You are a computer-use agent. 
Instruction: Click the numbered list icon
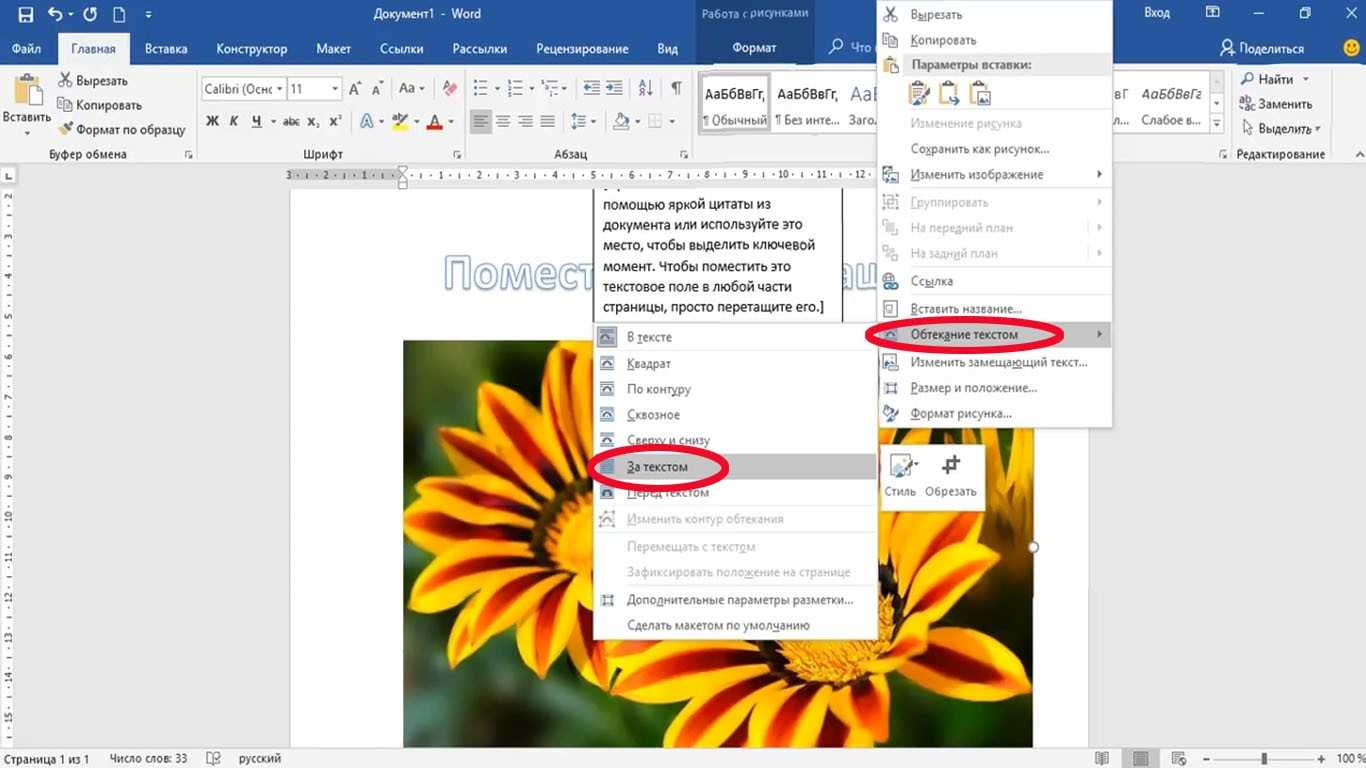pyautogui.click(x=514, y=89)
